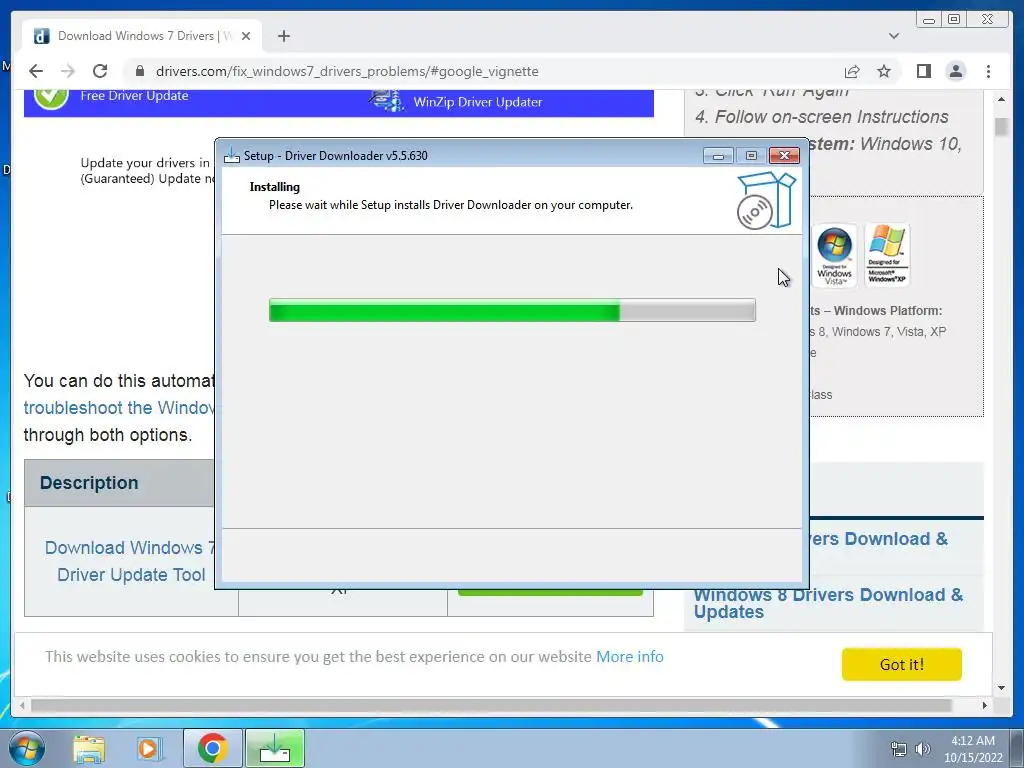Open volume control tray icon
The image size is (1024, 768).
[922, 749]
